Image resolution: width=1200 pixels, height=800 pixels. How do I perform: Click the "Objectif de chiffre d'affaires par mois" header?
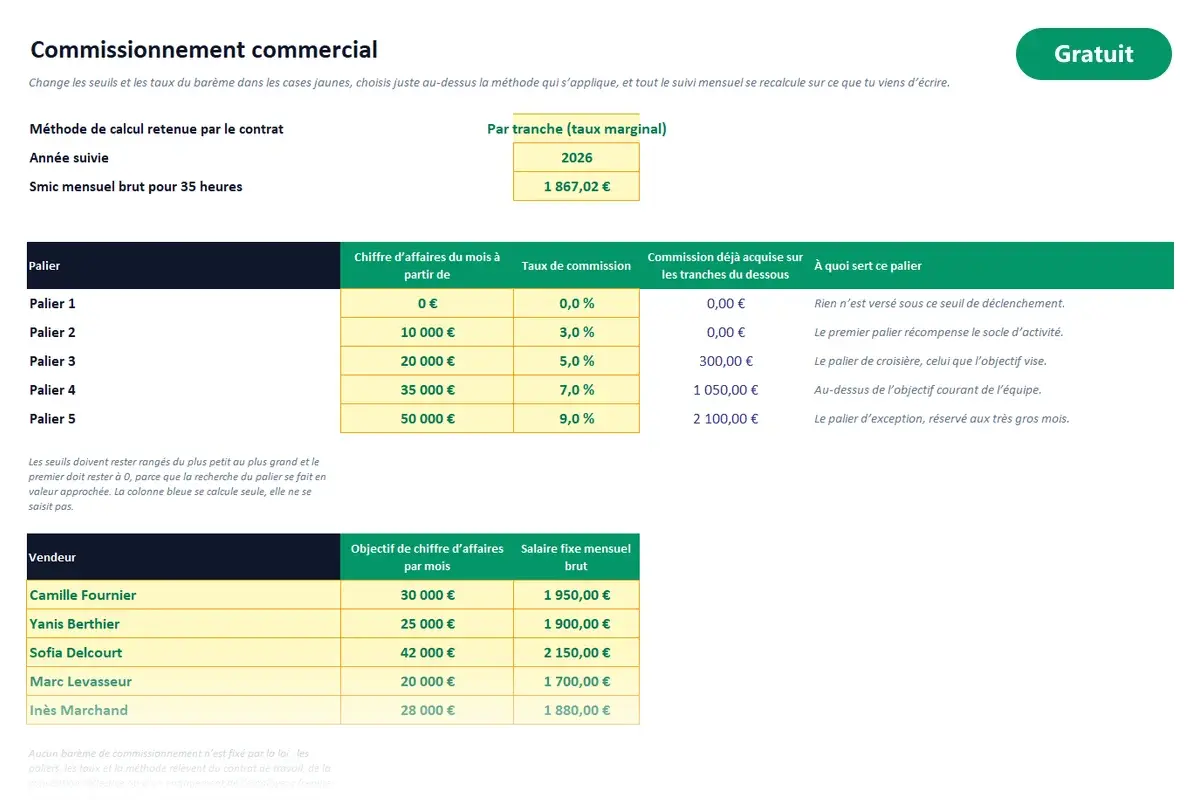pyautogui.click(x=427, y=557)
